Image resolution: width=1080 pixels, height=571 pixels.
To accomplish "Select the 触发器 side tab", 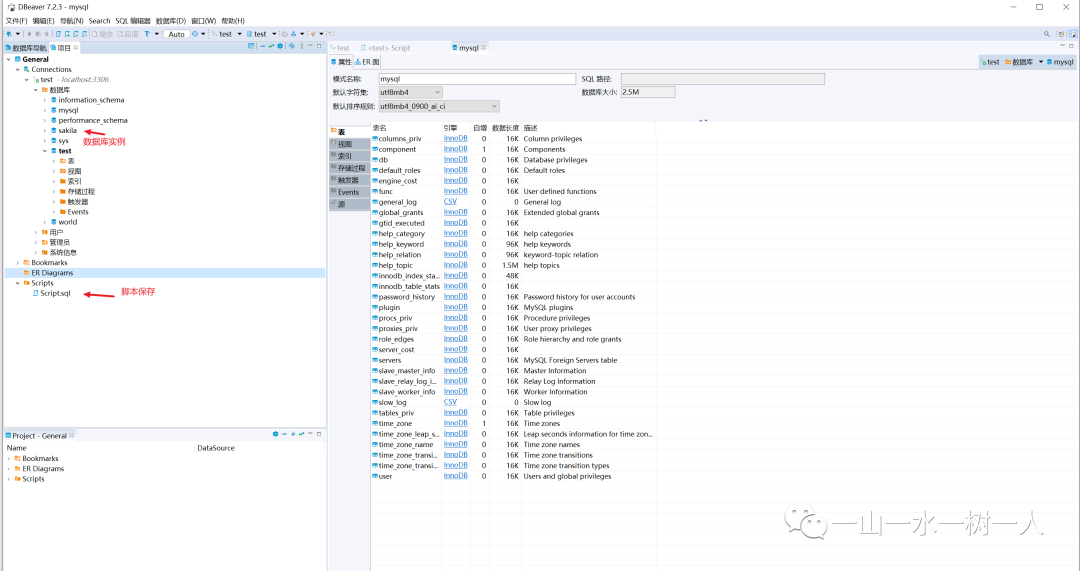I will tap(349, 180).
